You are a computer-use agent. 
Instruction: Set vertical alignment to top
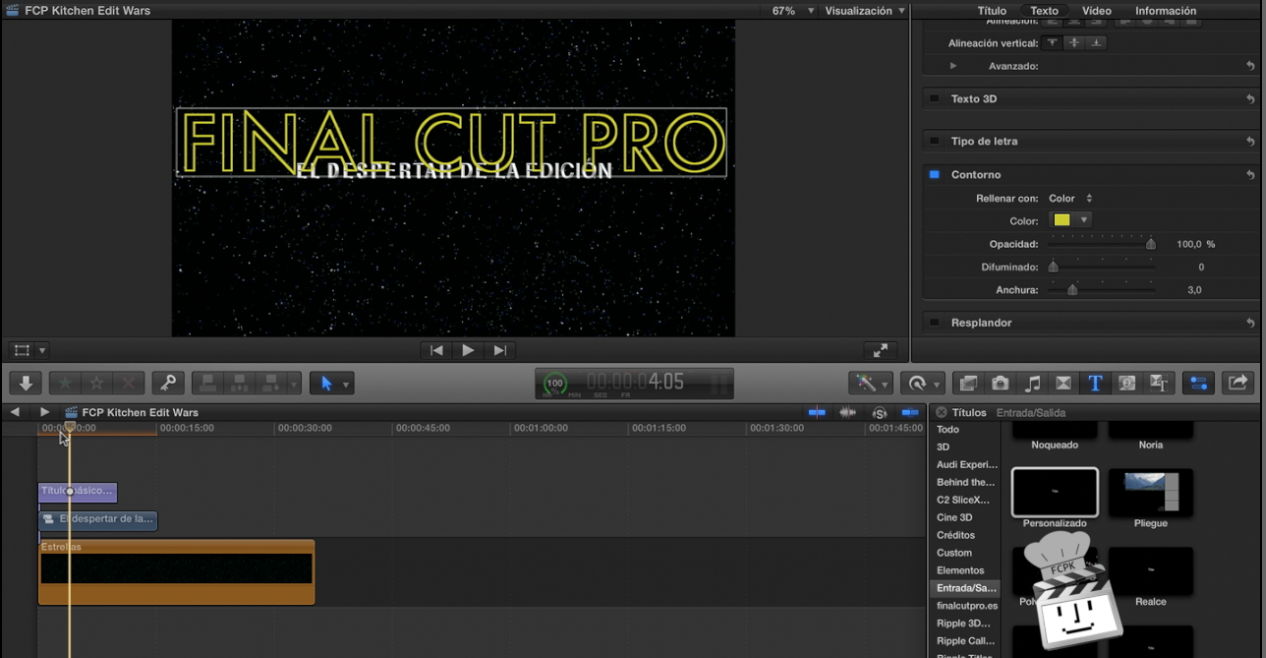(1052, 43)
